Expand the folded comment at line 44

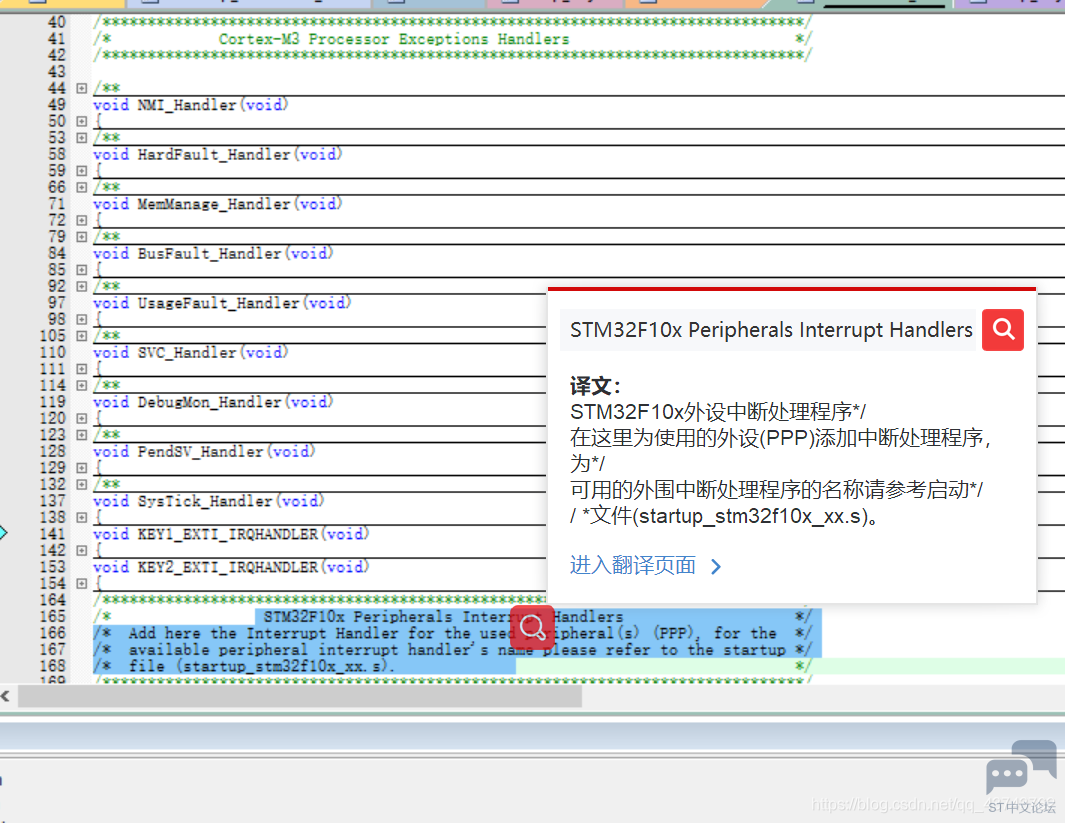tap(82, 88)
